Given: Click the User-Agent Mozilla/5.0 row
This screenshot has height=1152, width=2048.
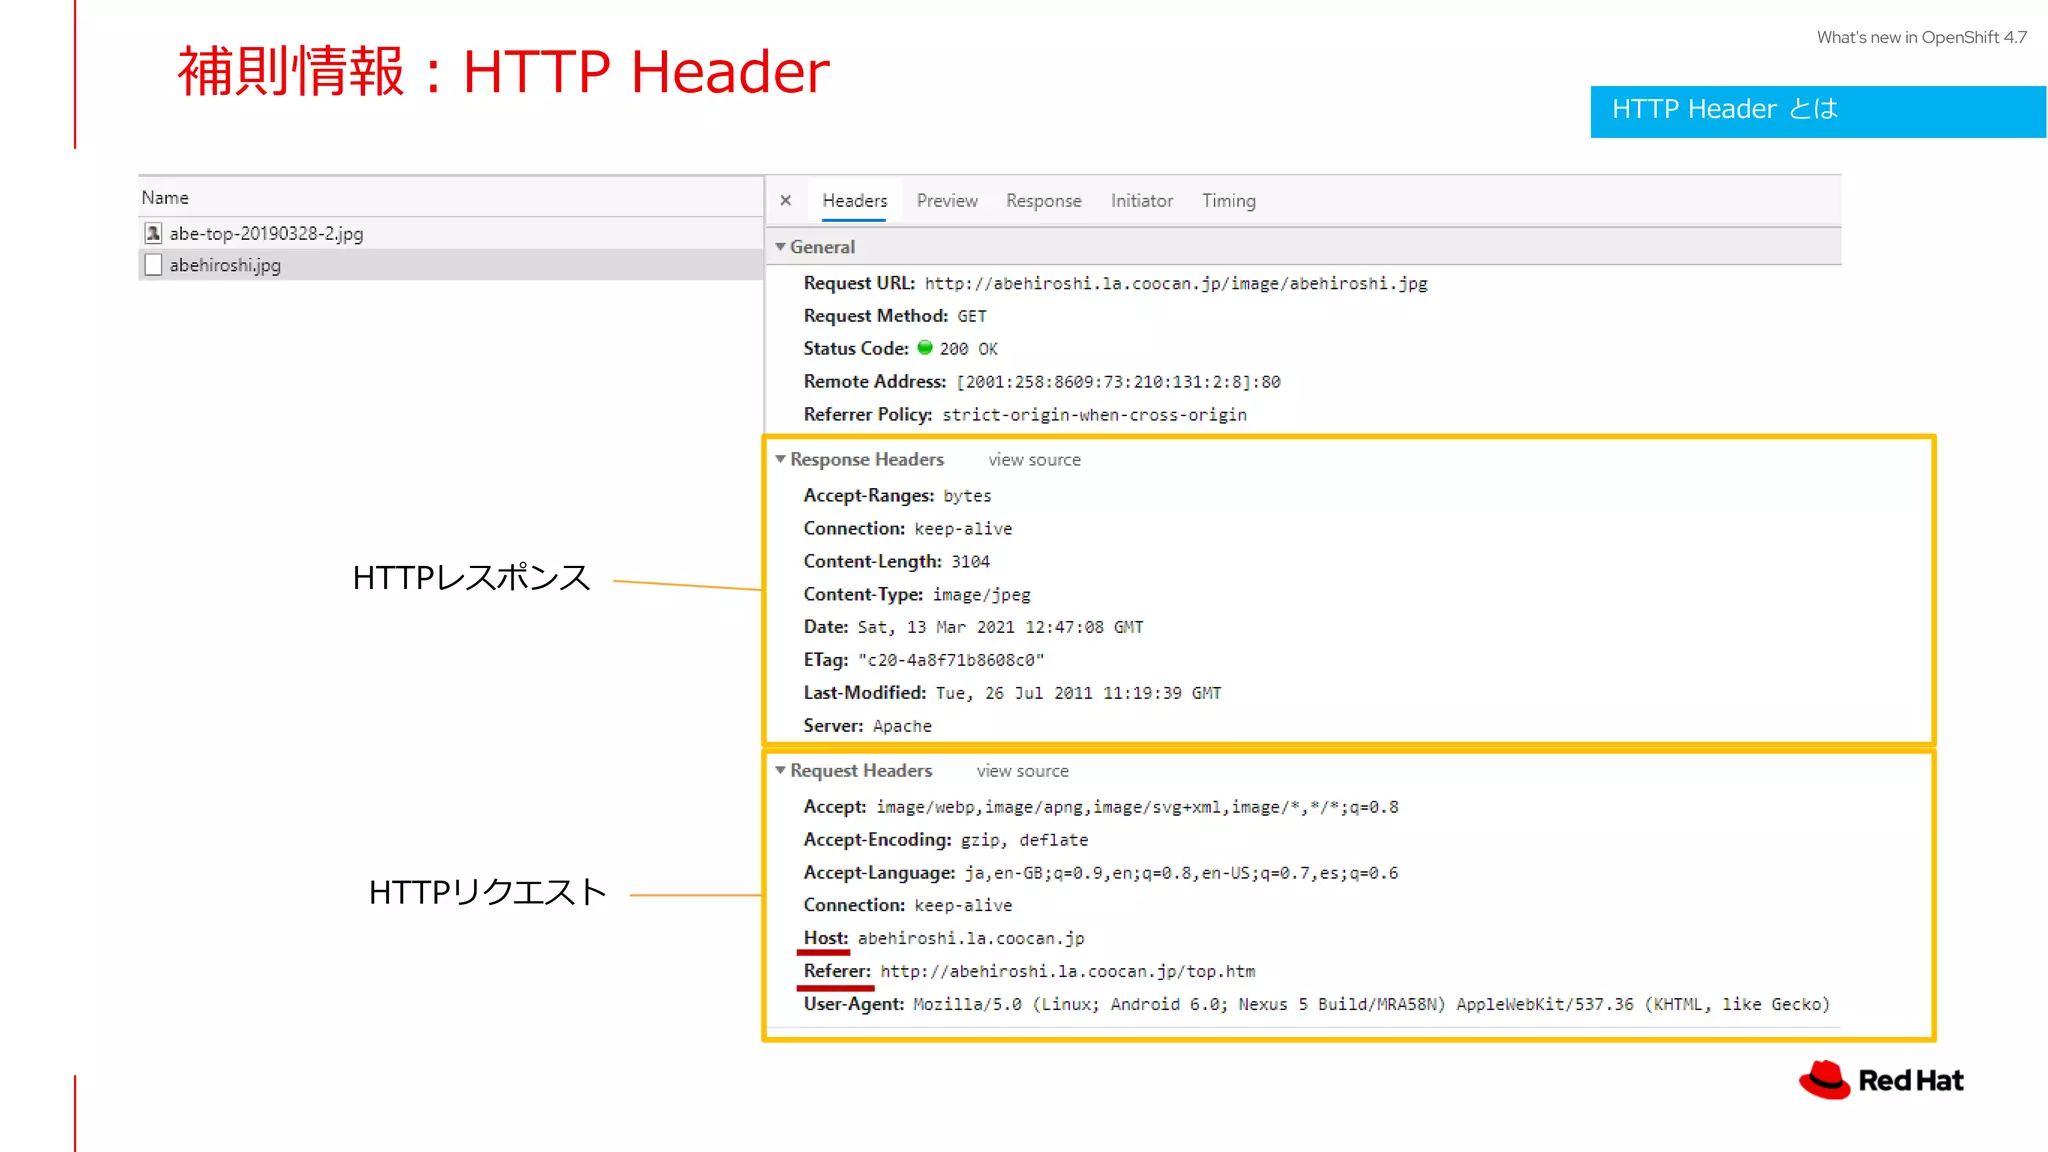Looking at the screenshot, I should [x=1316, y=1004].
